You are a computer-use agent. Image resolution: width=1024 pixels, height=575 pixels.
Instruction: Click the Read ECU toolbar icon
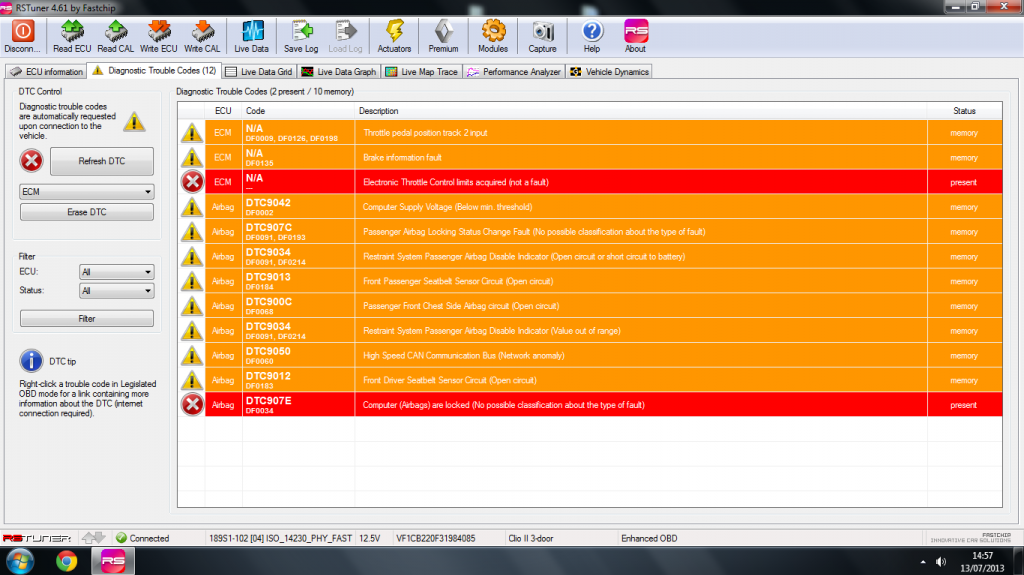coord(72,31)
